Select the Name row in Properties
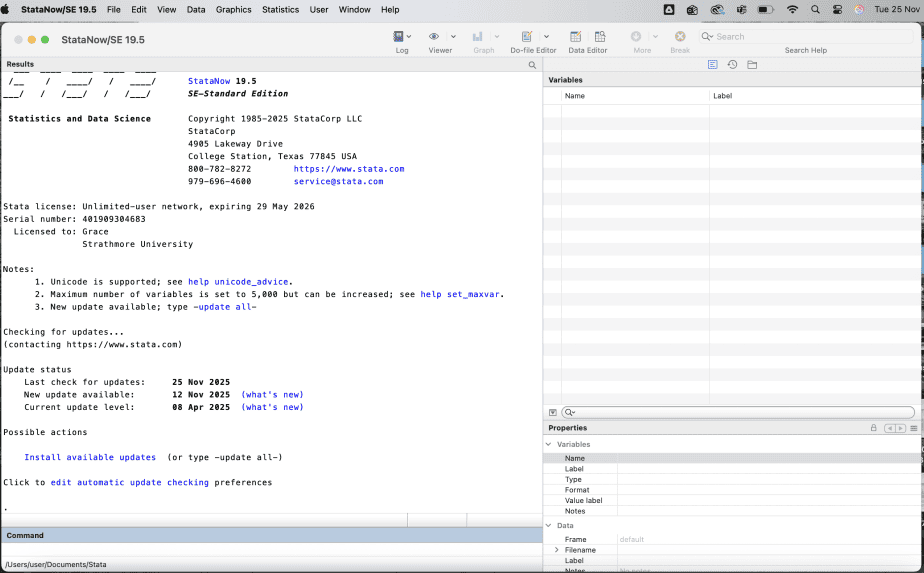 tap(731, 458)
